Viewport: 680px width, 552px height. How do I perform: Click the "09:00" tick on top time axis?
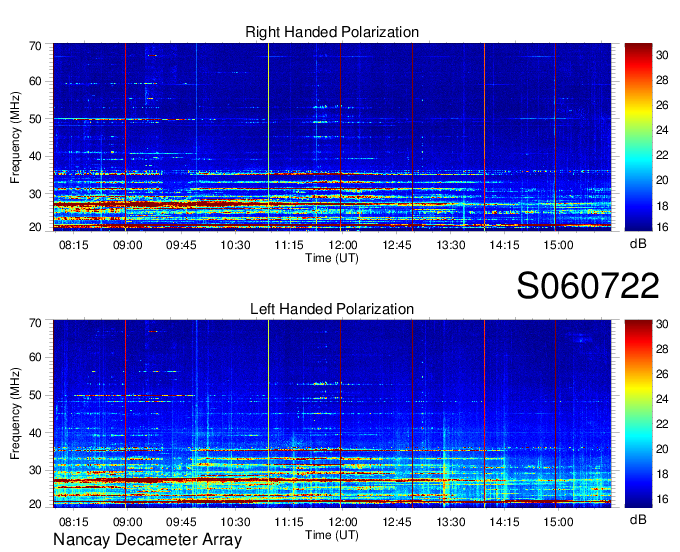(x=128, y=245)
